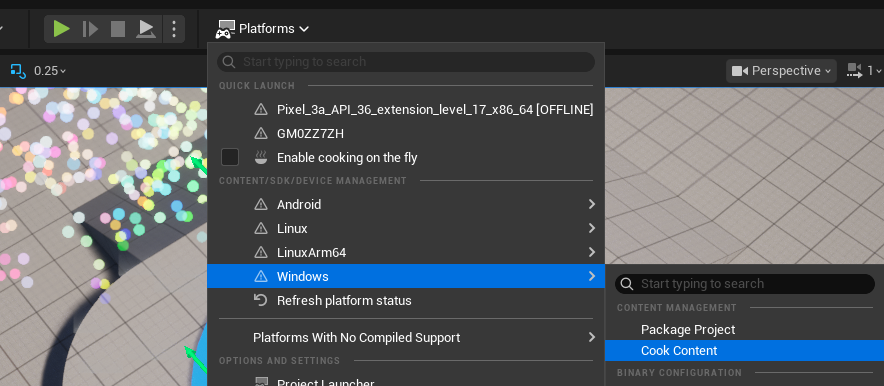Click the steaming bowl cooking icon
Image resolution: width=884 pixels, height=386 pixels.
click(260, 157)
